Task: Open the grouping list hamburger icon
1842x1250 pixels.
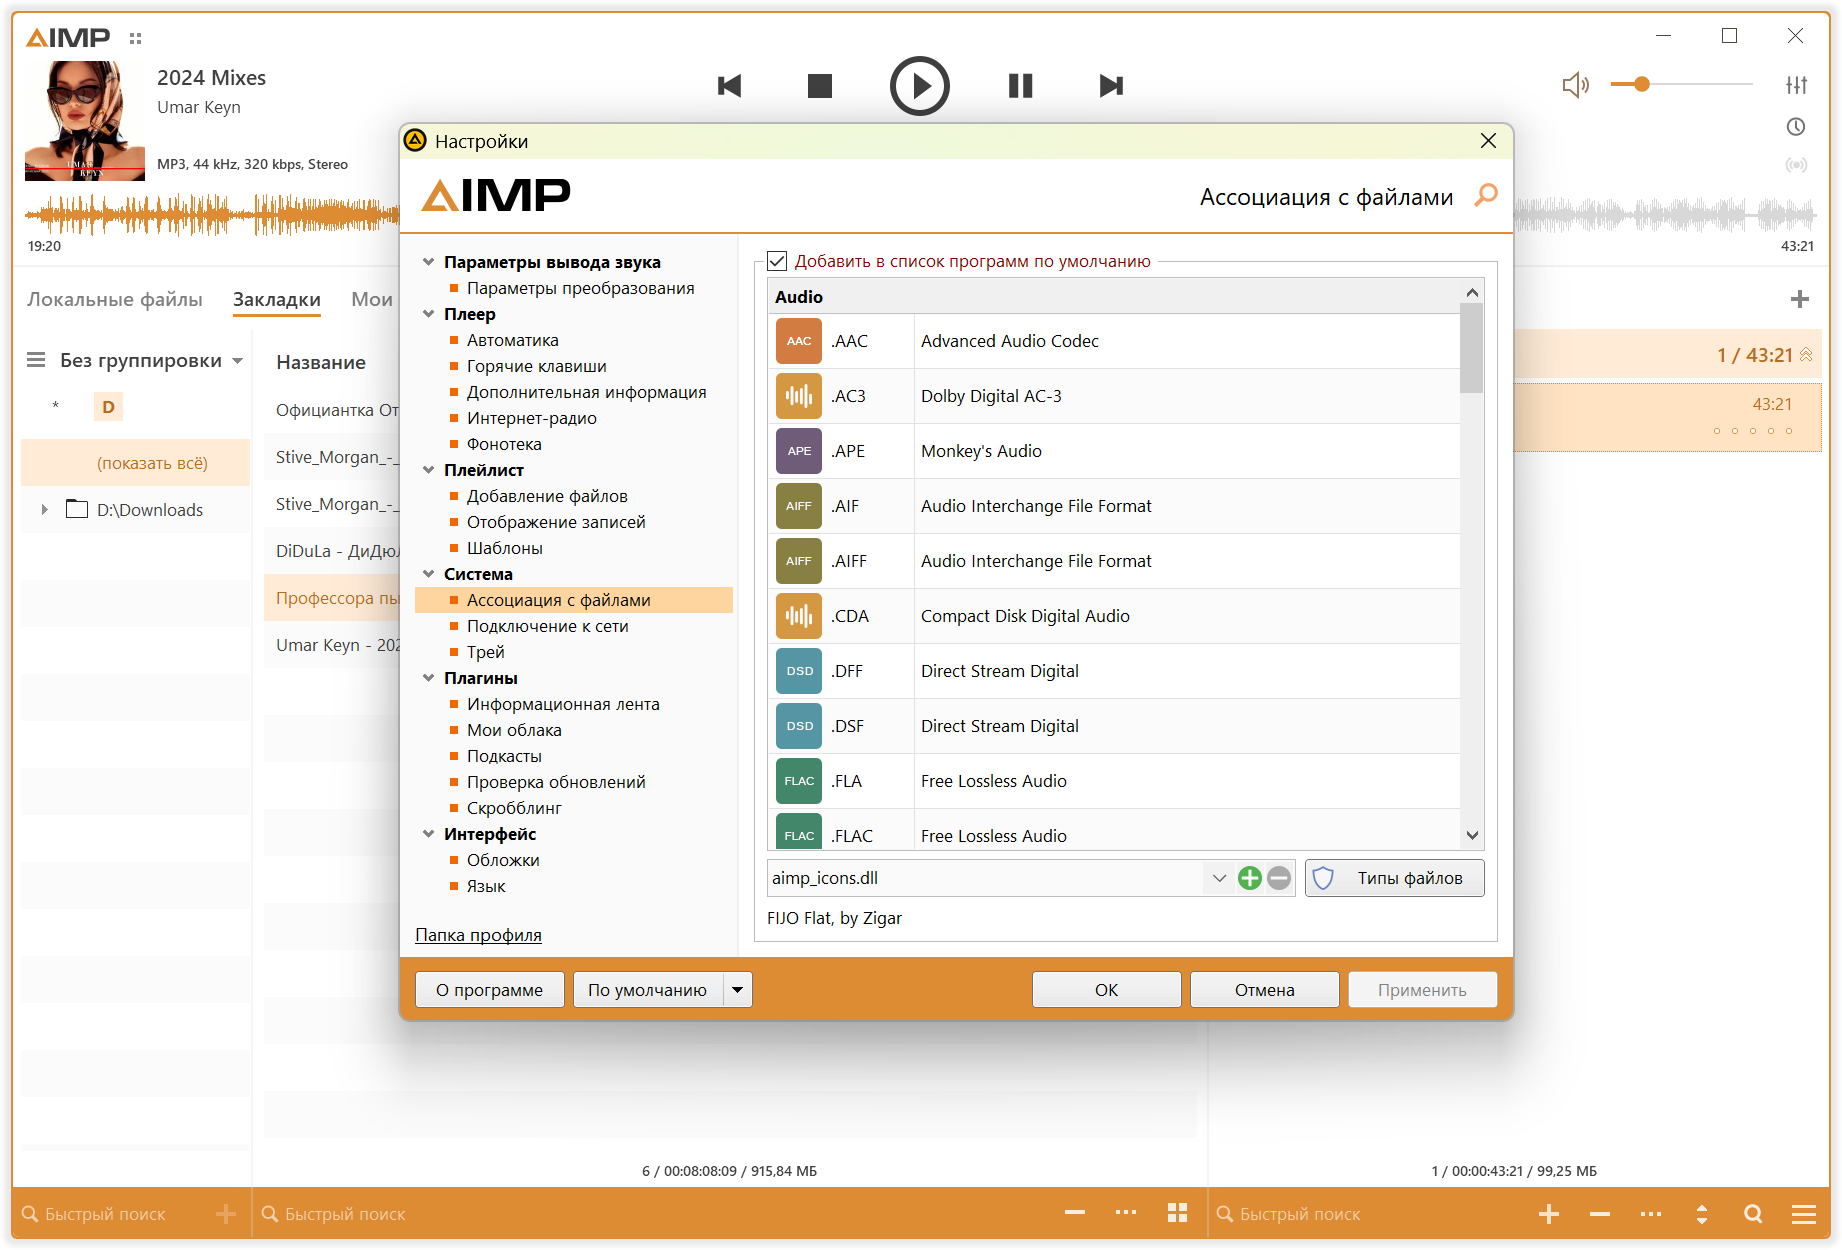Action: coord(36,360)
